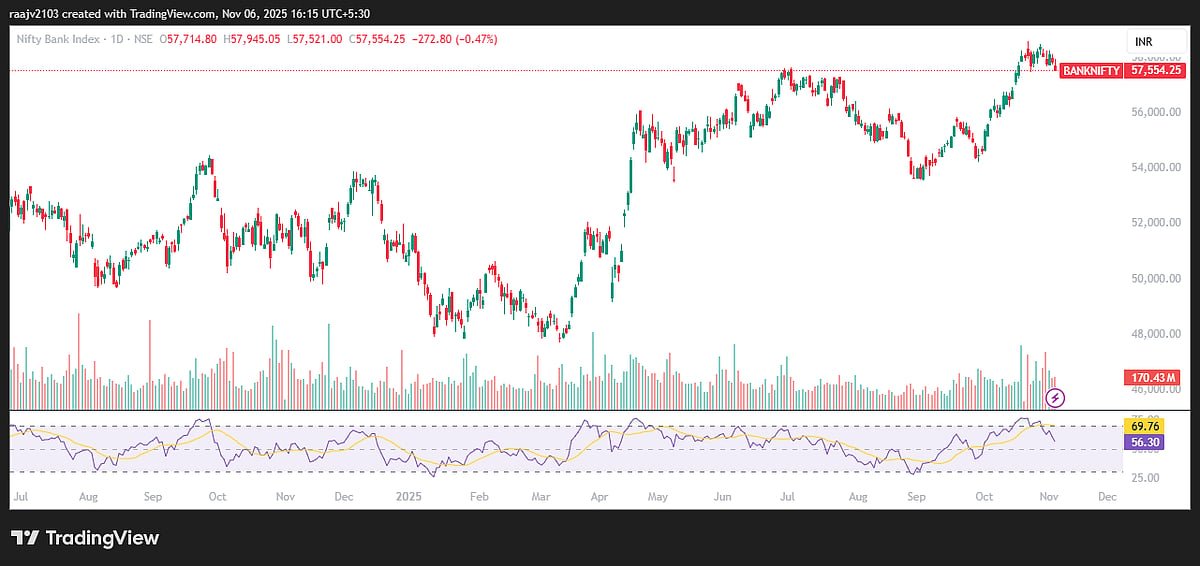Image resolution: width=1200 pixels, height=566 pixels.
Task: Select the yellow 69.76 RSI average label
Action: pyautogui.click(x=1142, y=425)
